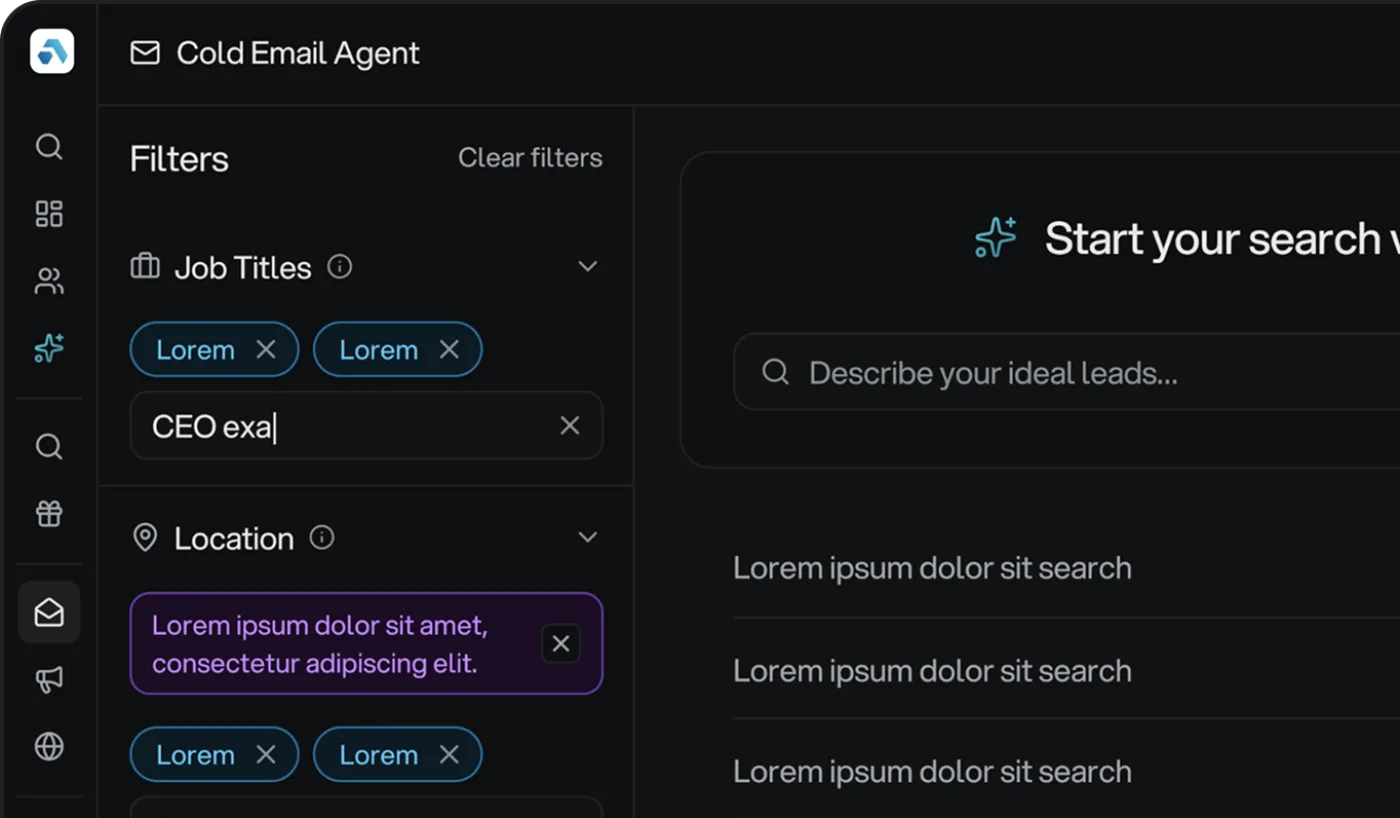Select the dashboard grid icon
The height and width of the screenshot is (818, 1400).
point(48,213)
